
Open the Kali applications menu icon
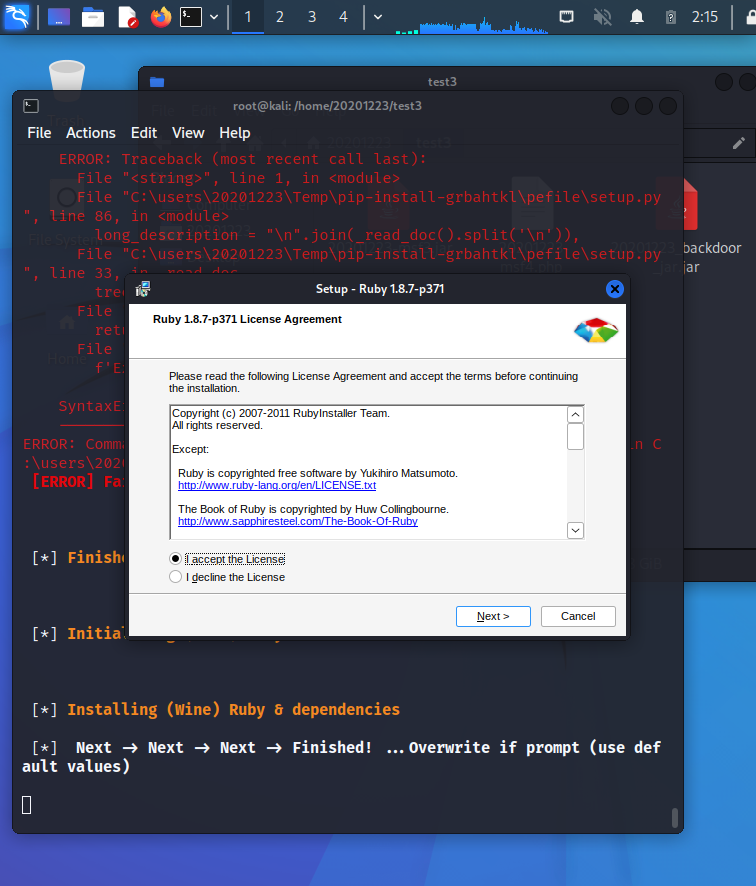coord(16,17)
